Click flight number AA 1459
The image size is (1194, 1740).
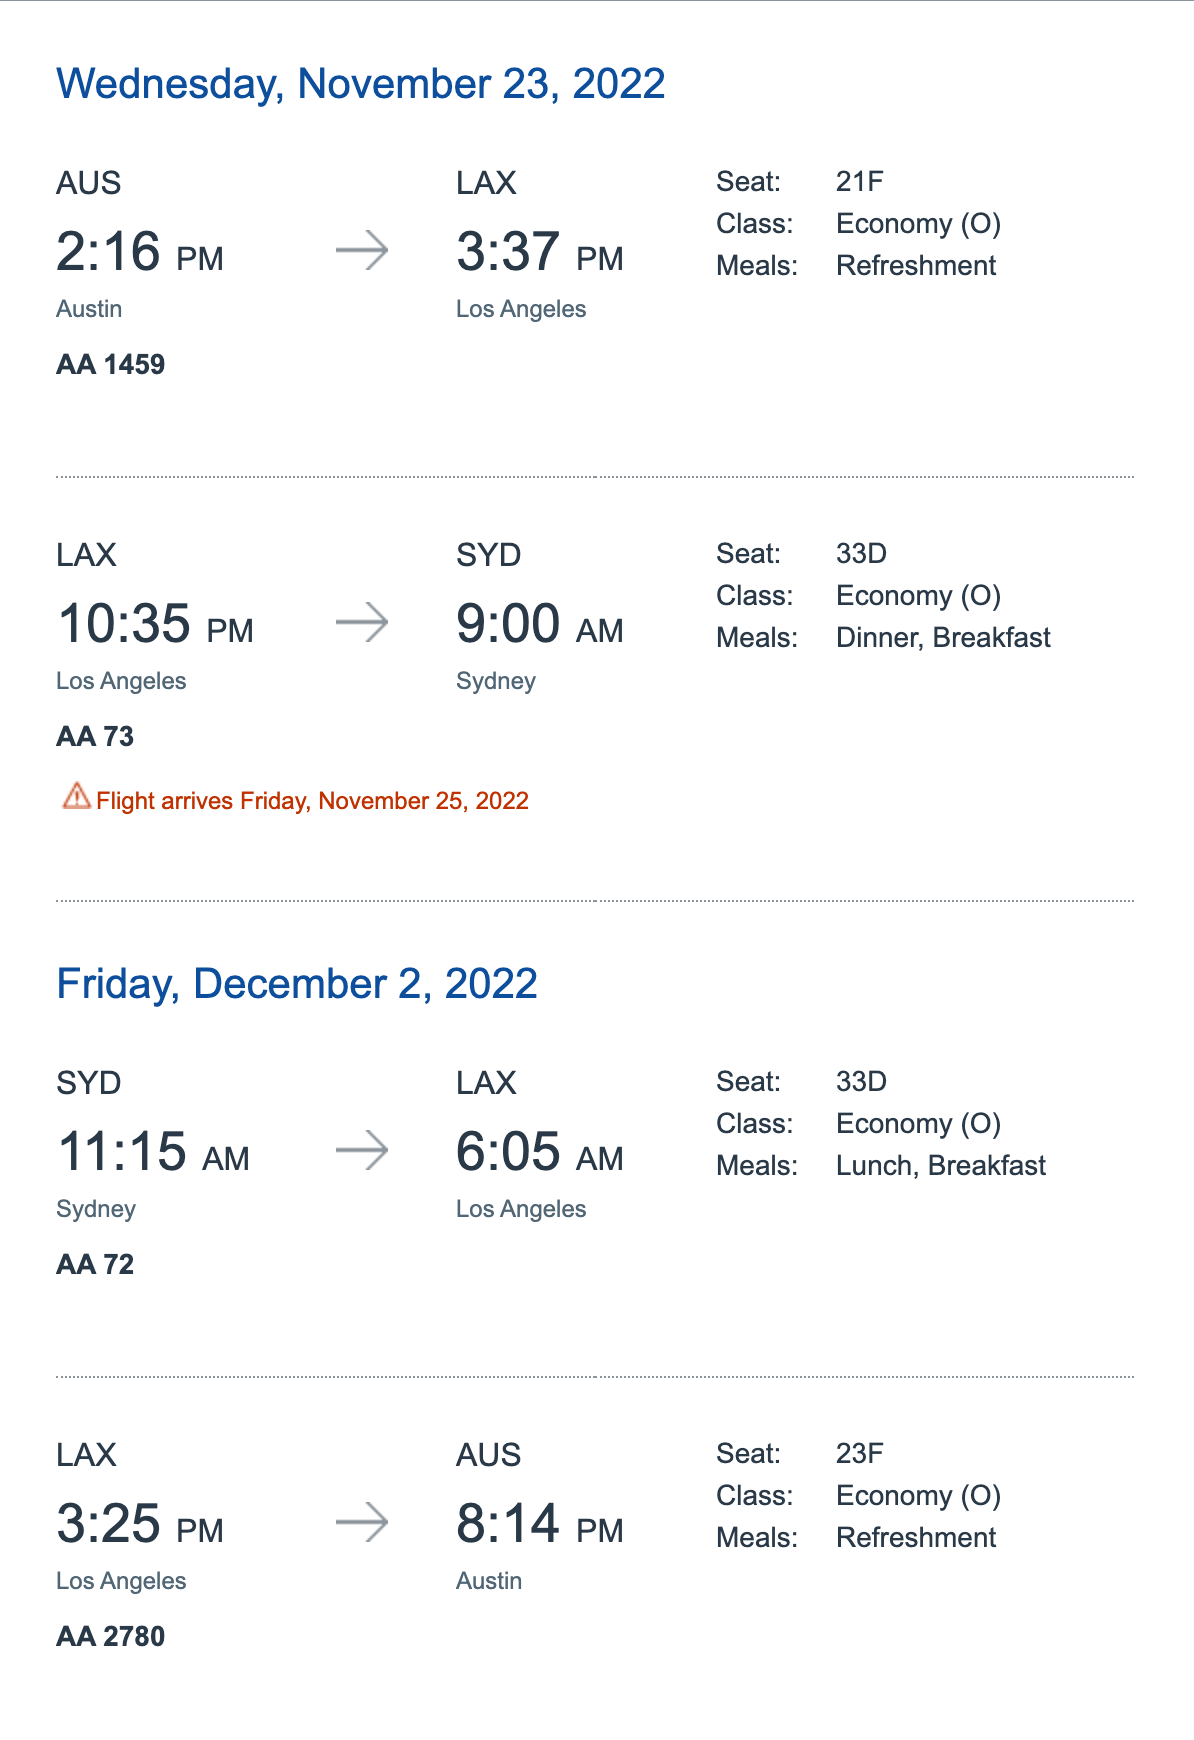pyautogui.click(x=110, y=364)
